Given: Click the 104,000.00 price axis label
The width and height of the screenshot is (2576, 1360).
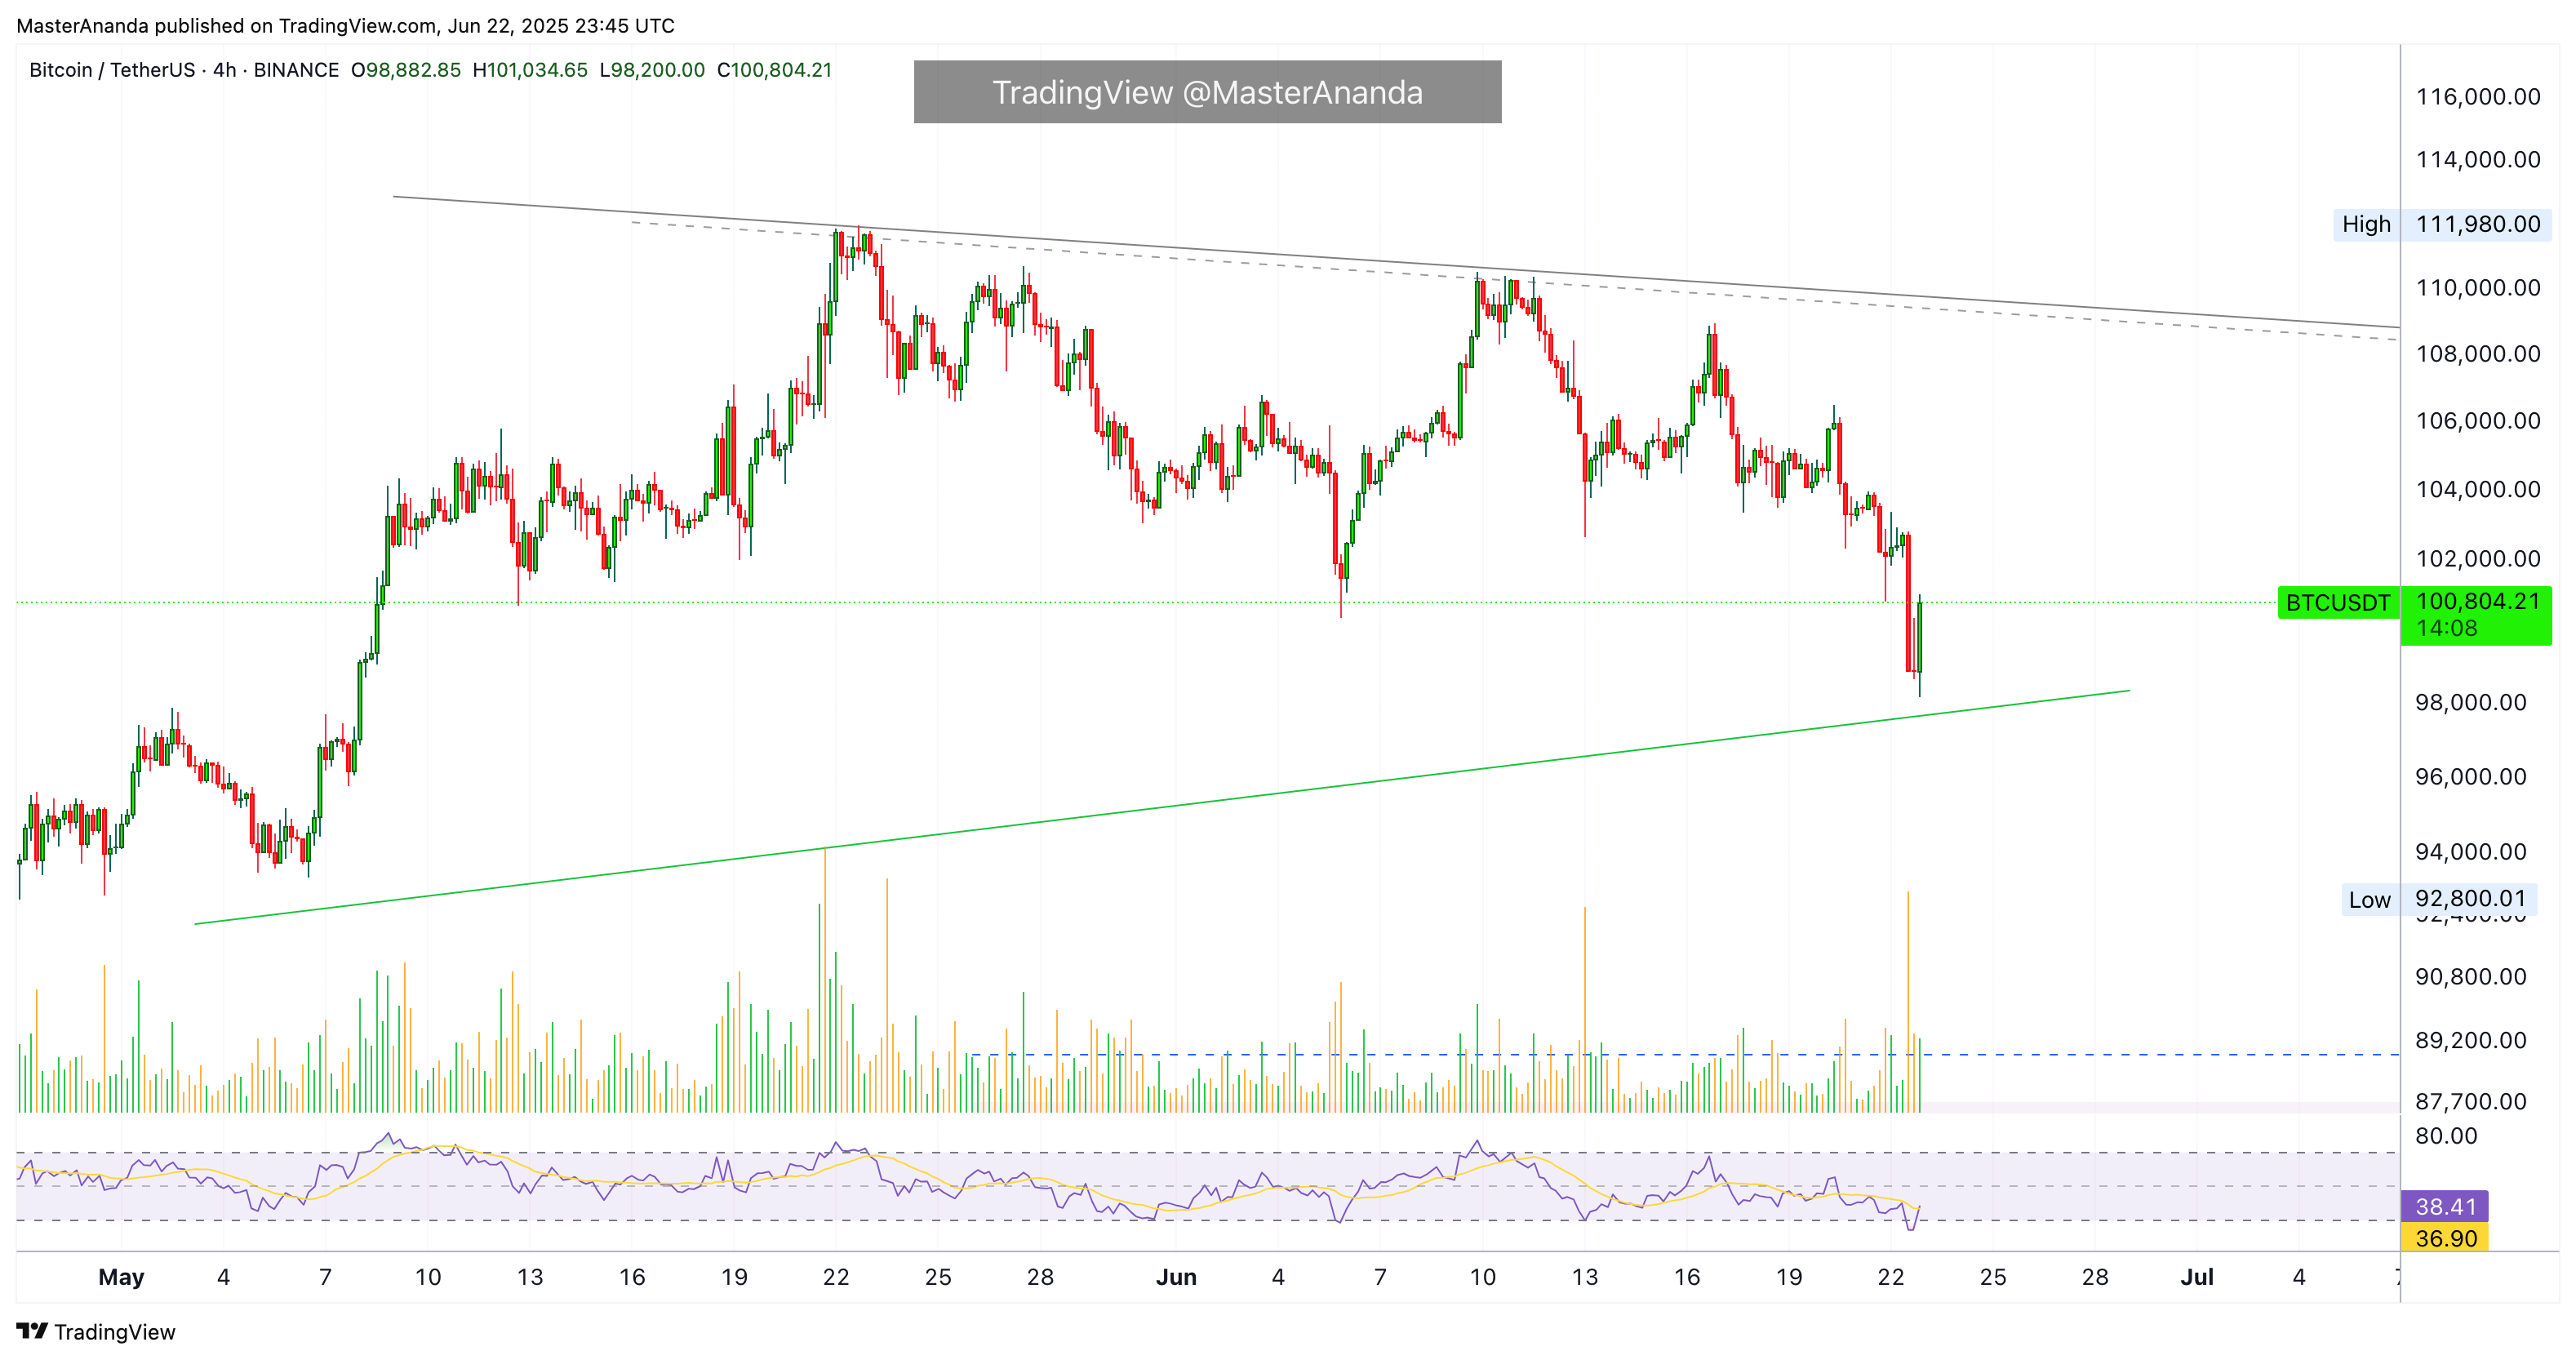Looking at the screenshot, I should 2478,489.
